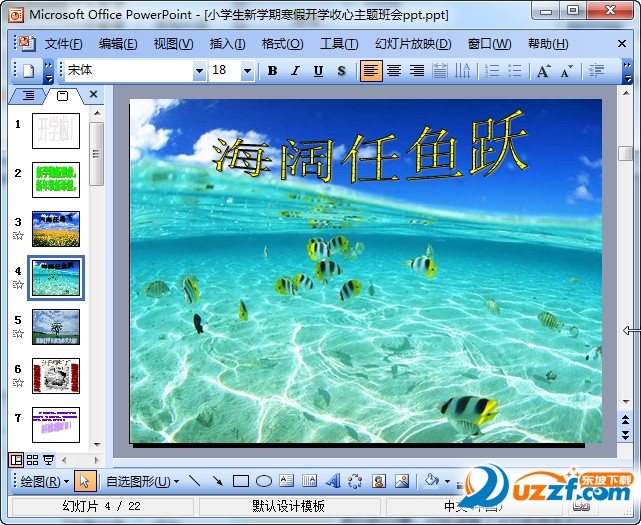Open the 视图(V) menu
The width and height of the screenshot is (641, 525).
coord(173,44)
